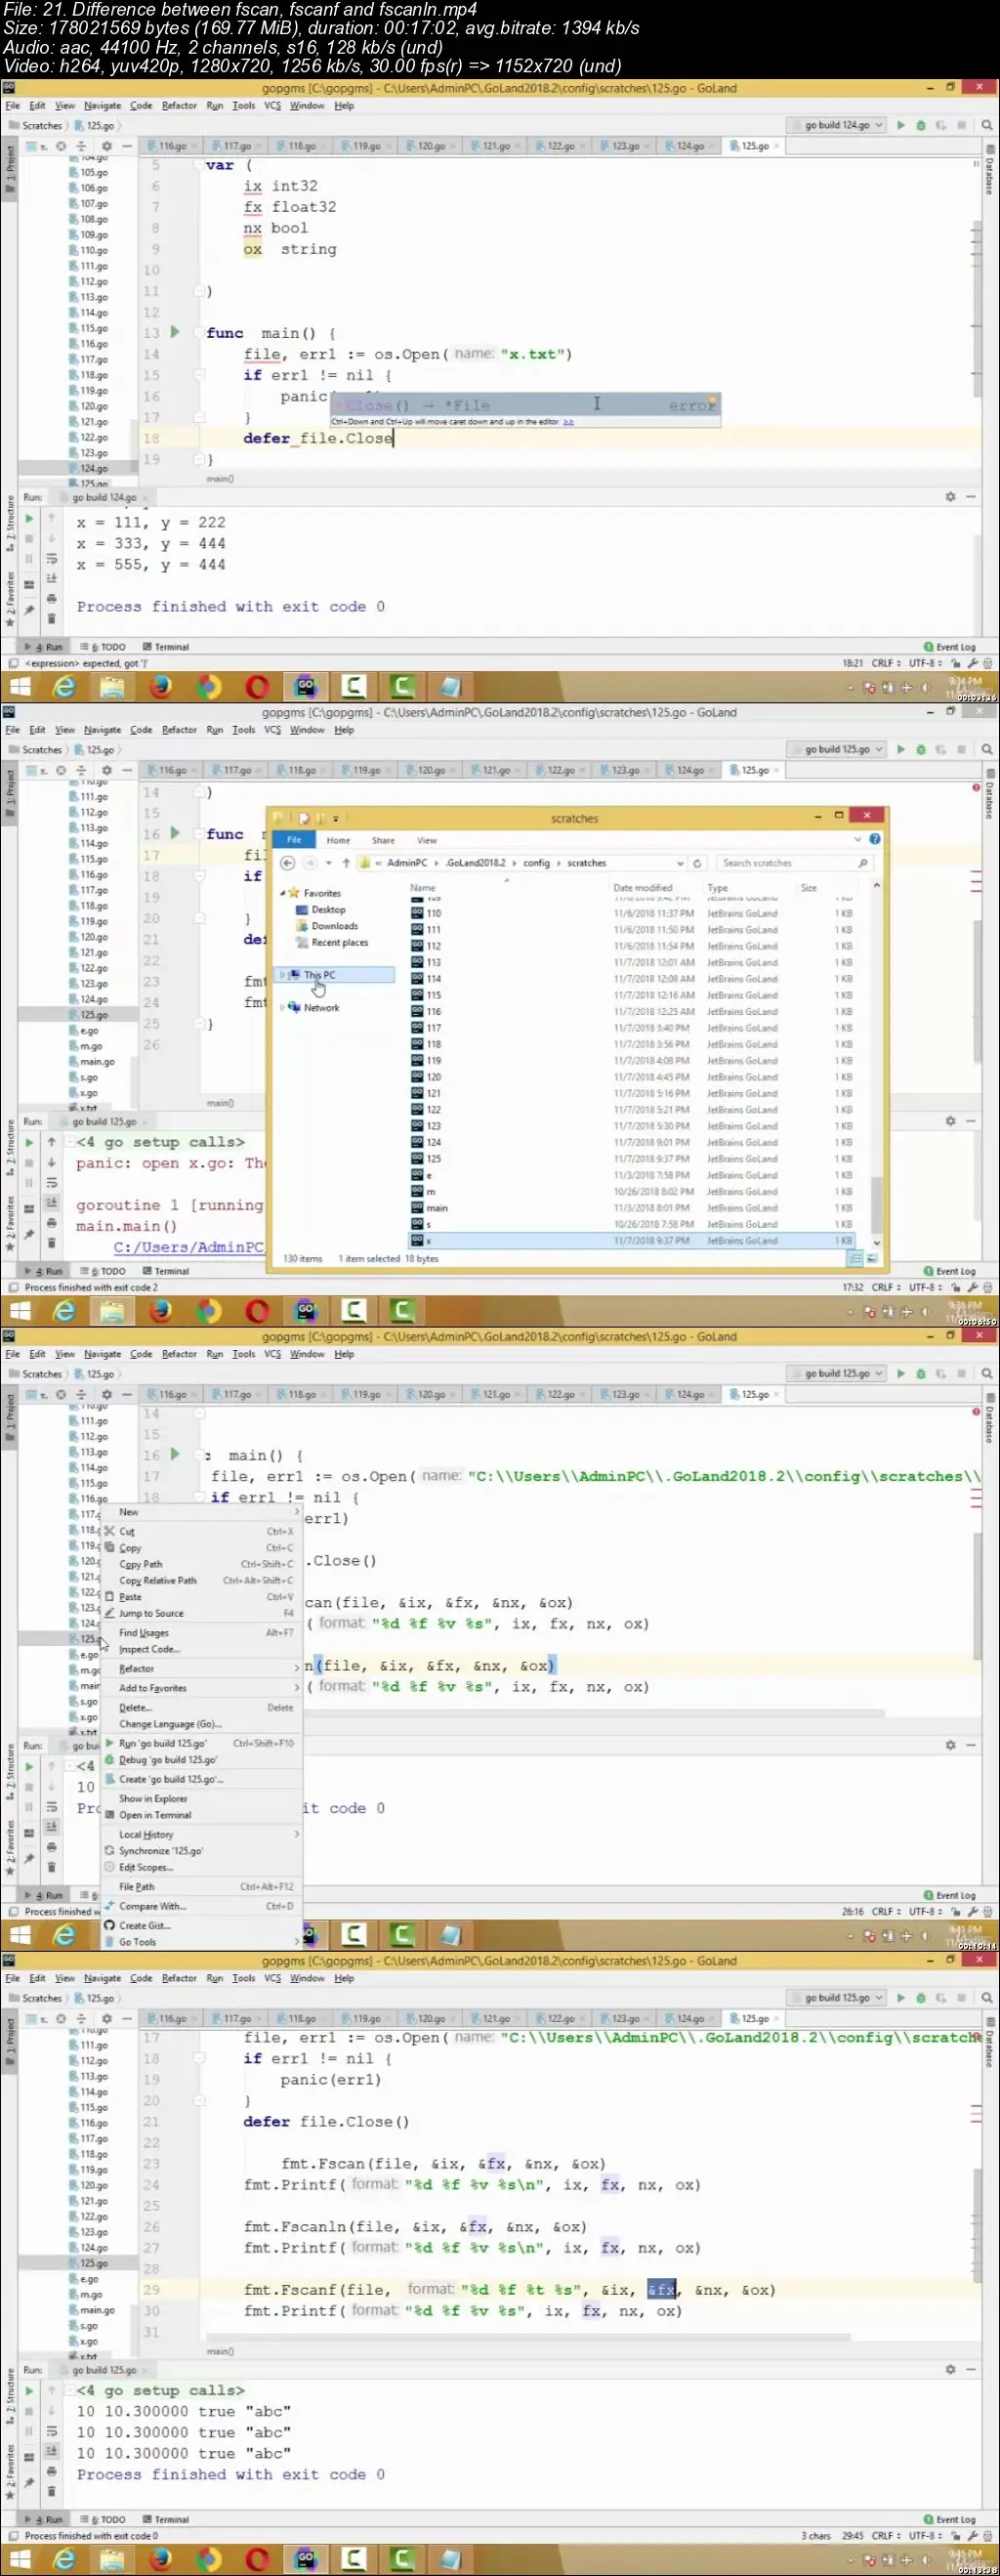This screenshot has width=1000, height=2576.
Task: Click run gutter arrow at line 13
Action: [175, 332]
